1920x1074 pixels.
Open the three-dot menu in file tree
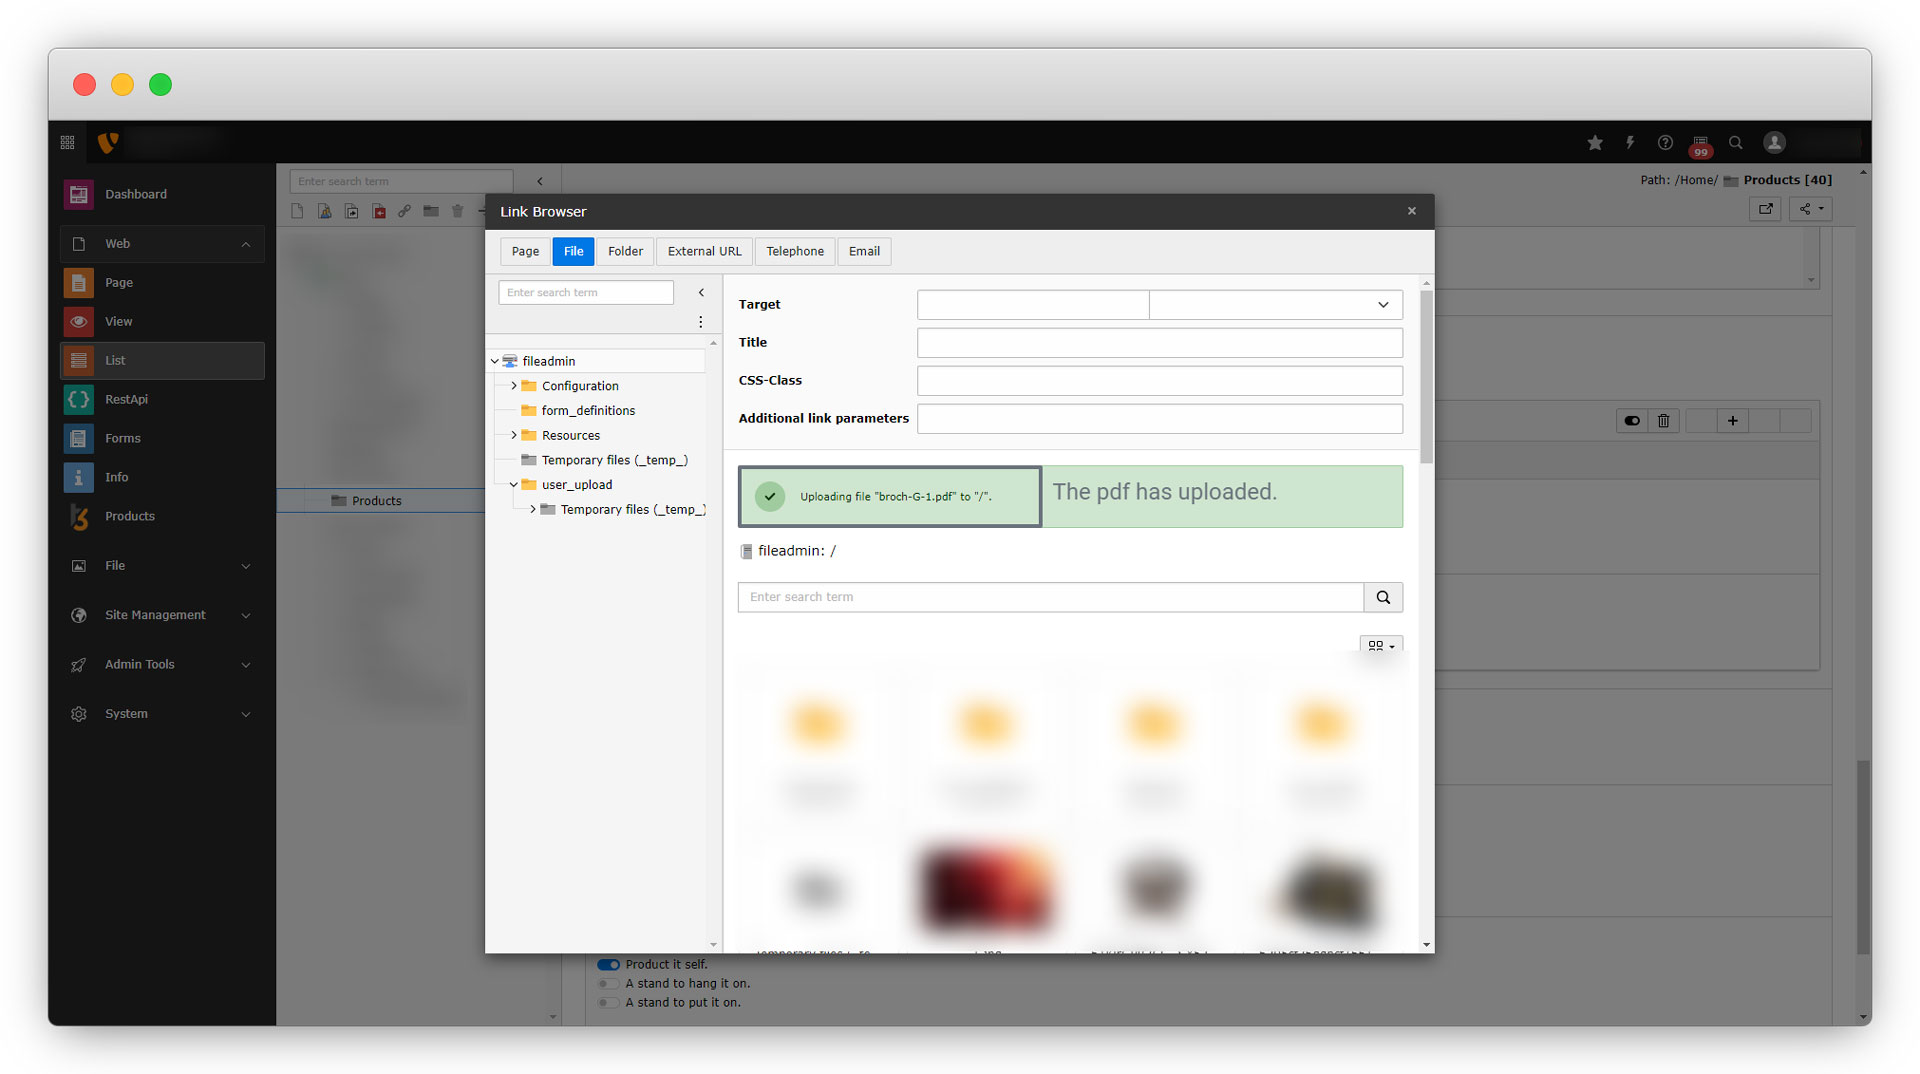(x=700, y=322)
